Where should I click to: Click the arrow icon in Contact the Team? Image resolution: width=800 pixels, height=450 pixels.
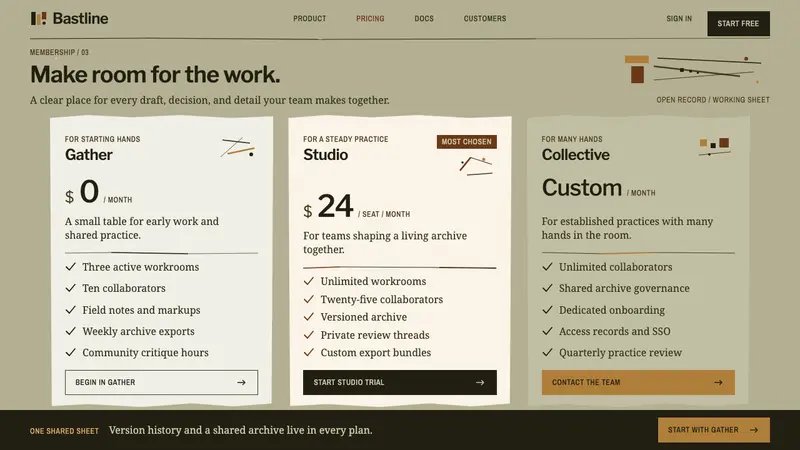point(718,382)
